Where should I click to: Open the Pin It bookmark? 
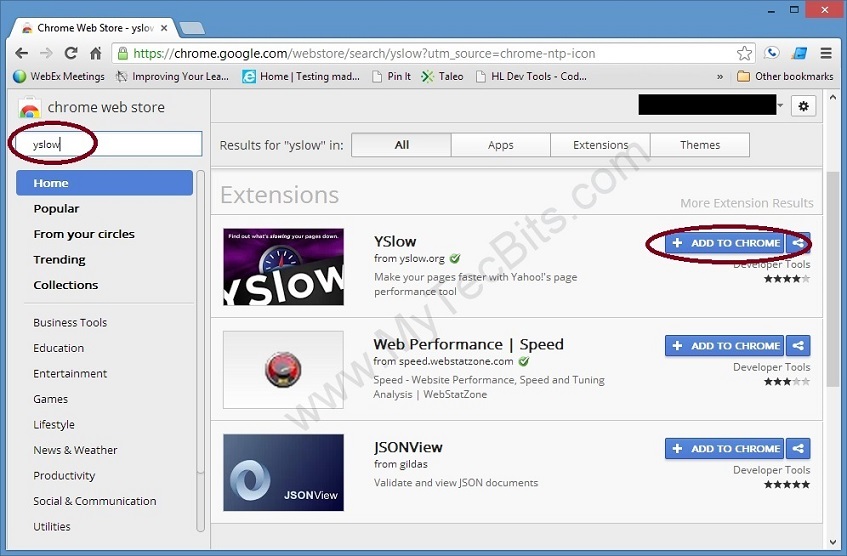[x=391, y=77]
